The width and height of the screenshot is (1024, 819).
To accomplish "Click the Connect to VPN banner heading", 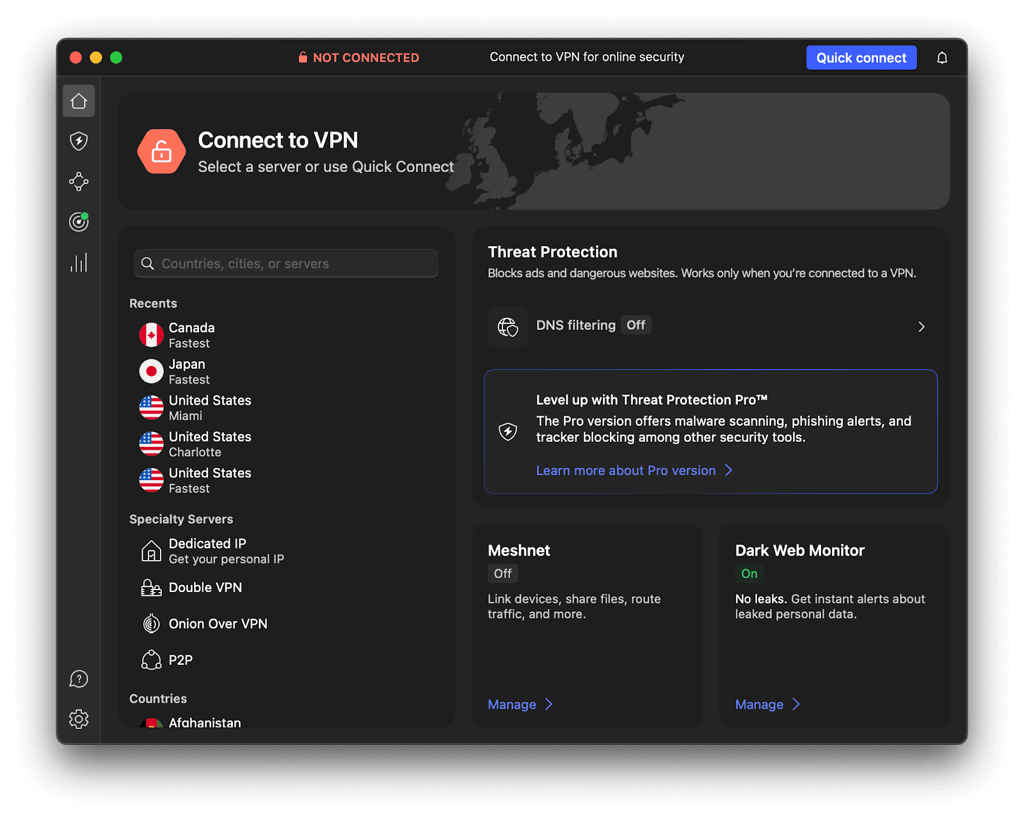I will tap(278, 140).
